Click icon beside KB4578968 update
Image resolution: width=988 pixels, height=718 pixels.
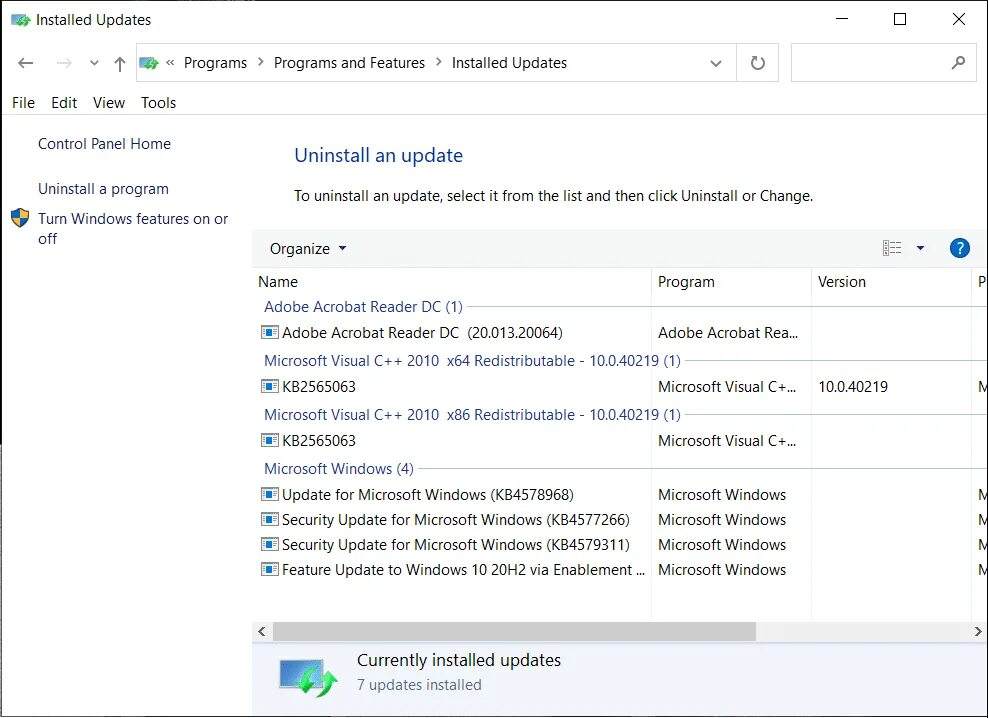[270, 494]
